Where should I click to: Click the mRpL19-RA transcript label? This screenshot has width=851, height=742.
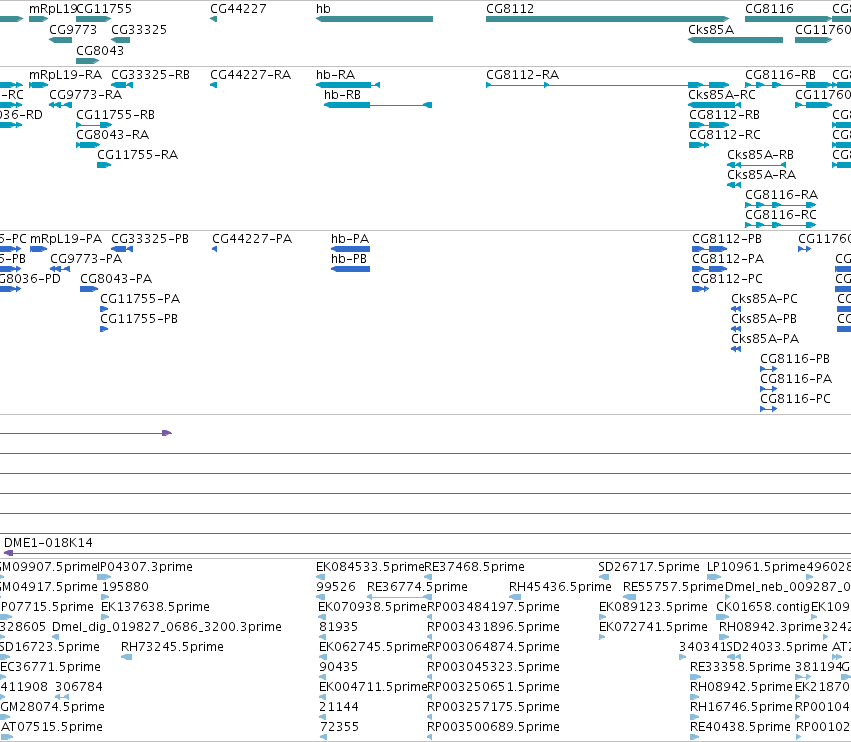(65, 74)
